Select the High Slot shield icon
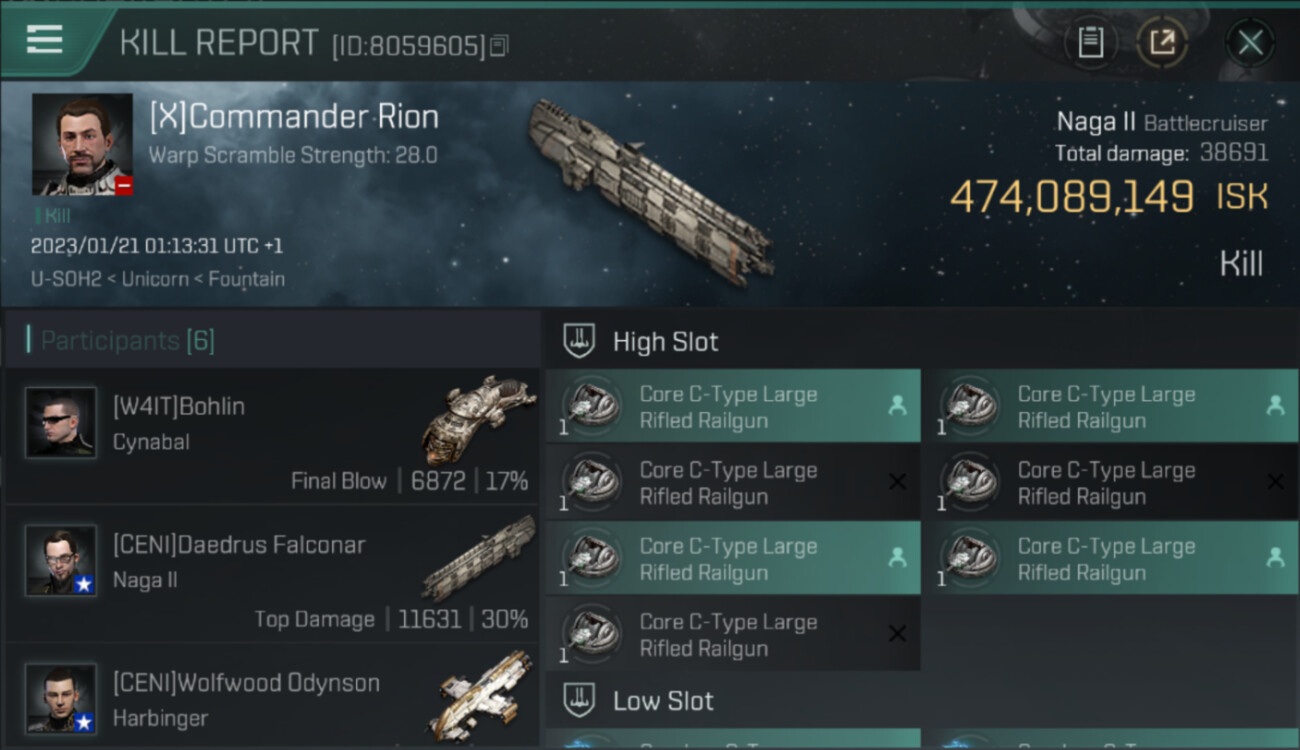This screenshot has width=1300, height=750. click(580, 341)
